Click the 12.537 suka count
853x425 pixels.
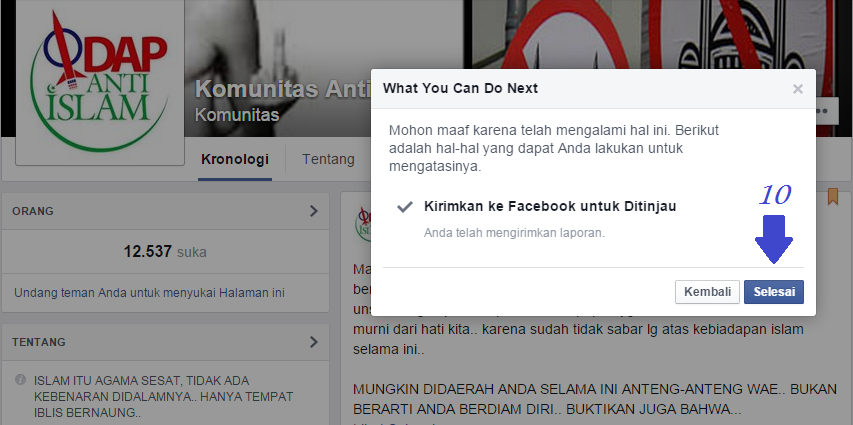tap(165, 252)
